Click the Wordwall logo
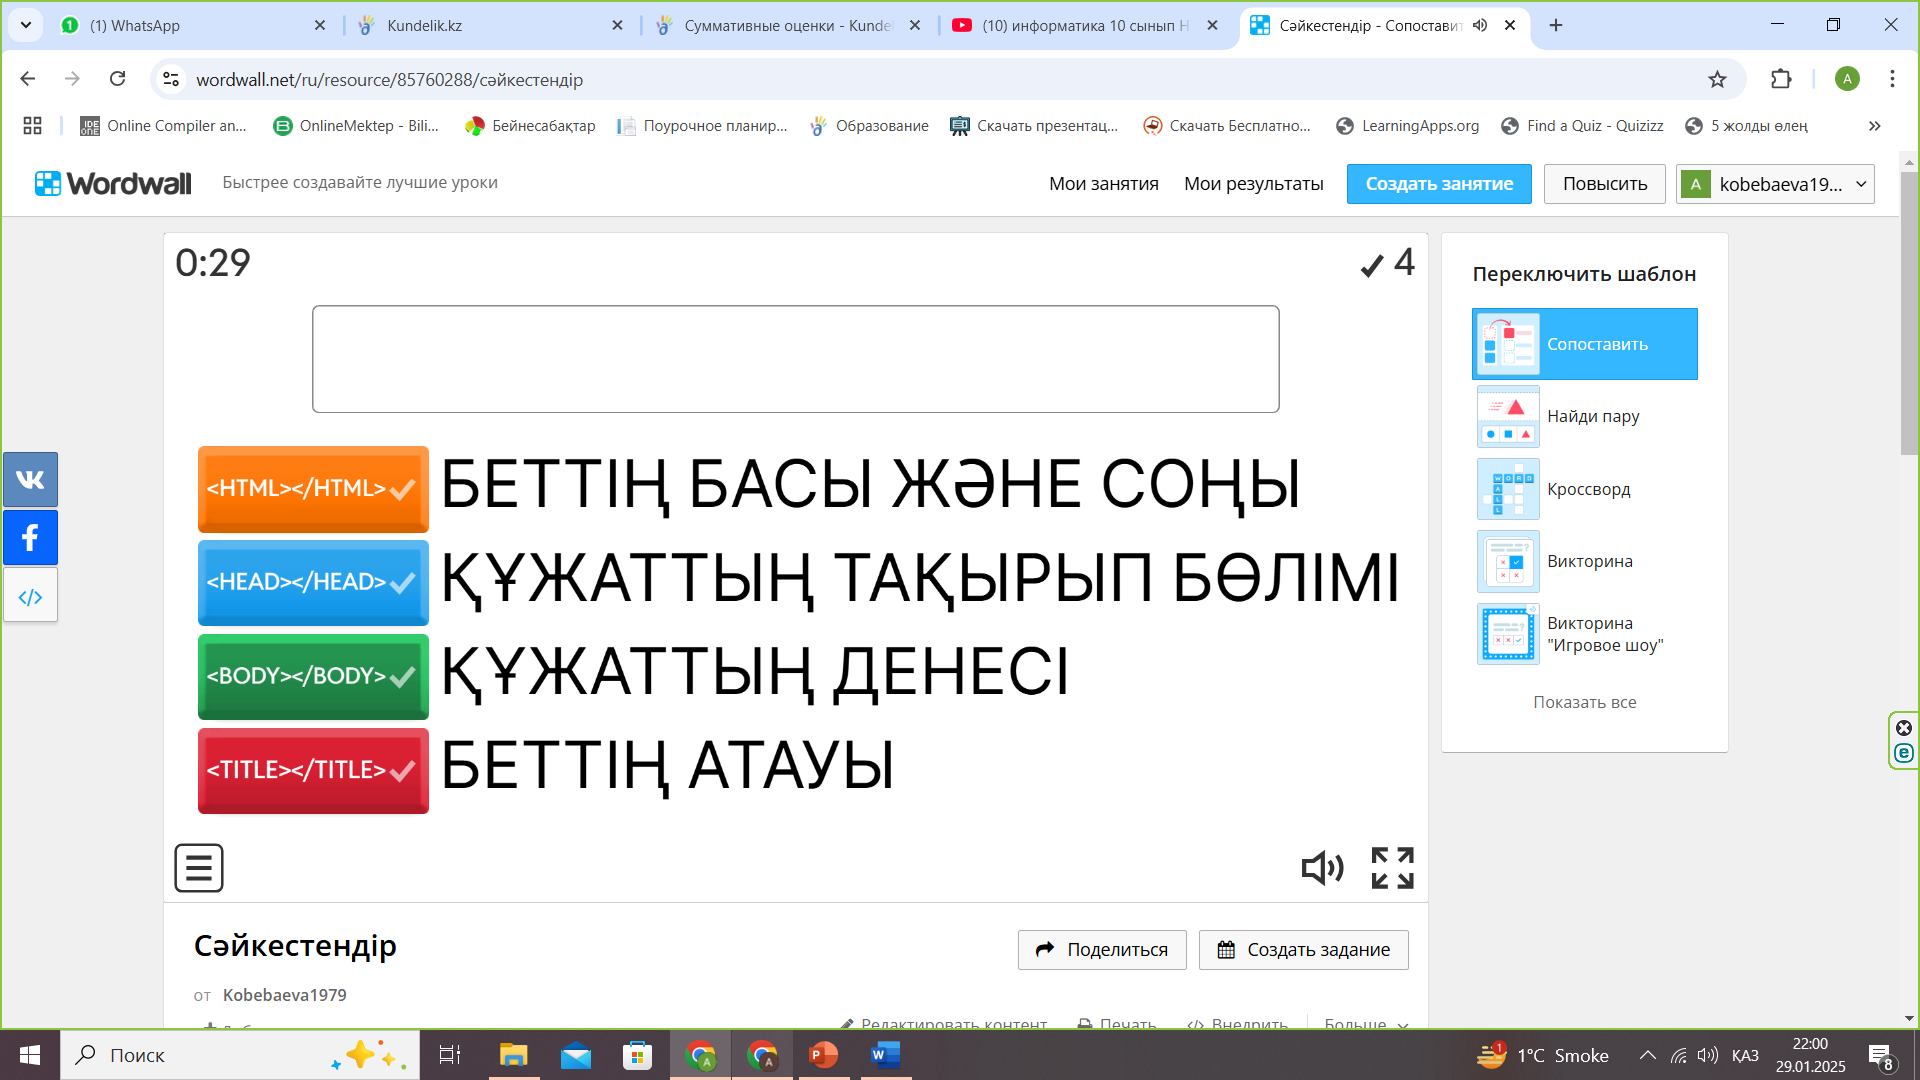Image resolution: width=1920 pixels, height=1080 pixels. [113, 184]
